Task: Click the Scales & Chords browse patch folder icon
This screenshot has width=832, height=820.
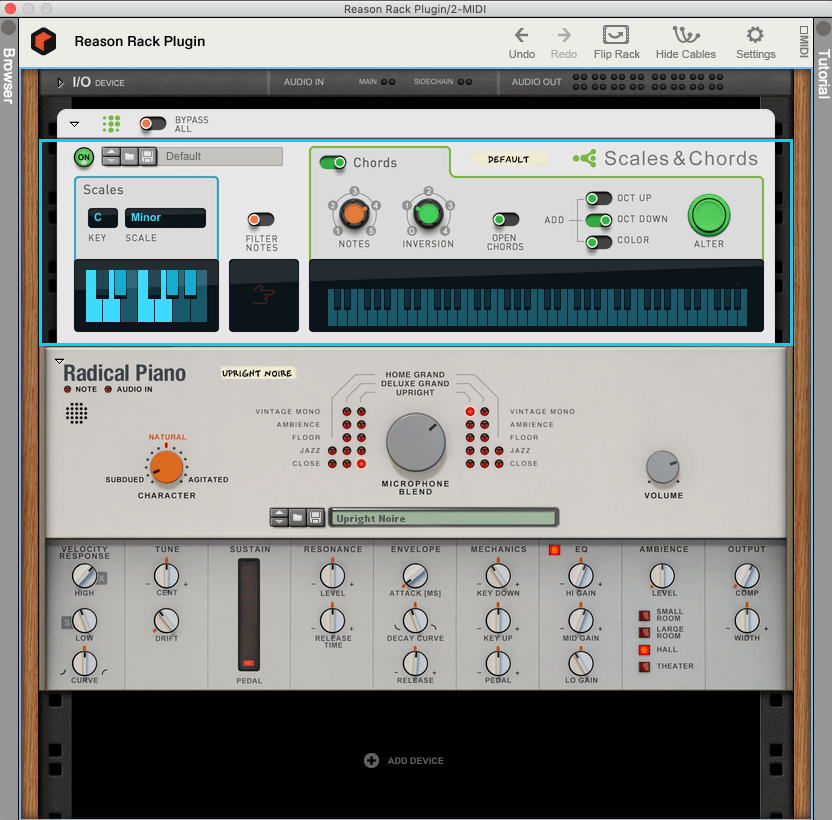Action: click(129, 156)
